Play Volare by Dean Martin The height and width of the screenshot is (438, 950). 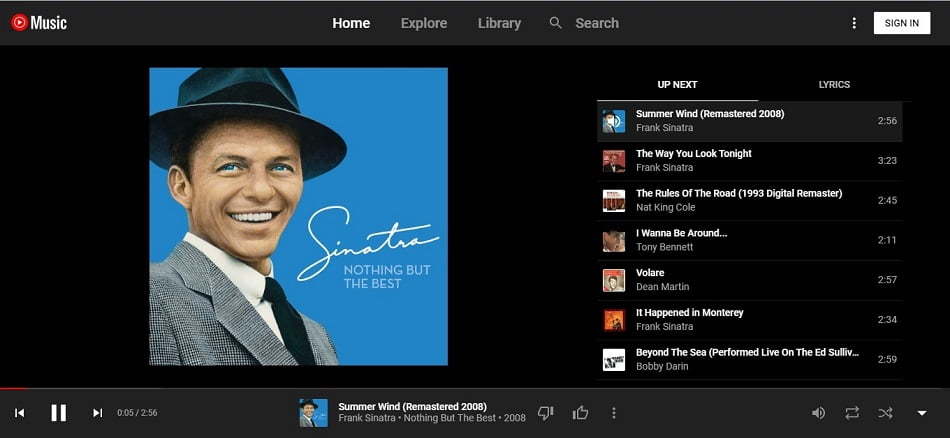point(749,280)
